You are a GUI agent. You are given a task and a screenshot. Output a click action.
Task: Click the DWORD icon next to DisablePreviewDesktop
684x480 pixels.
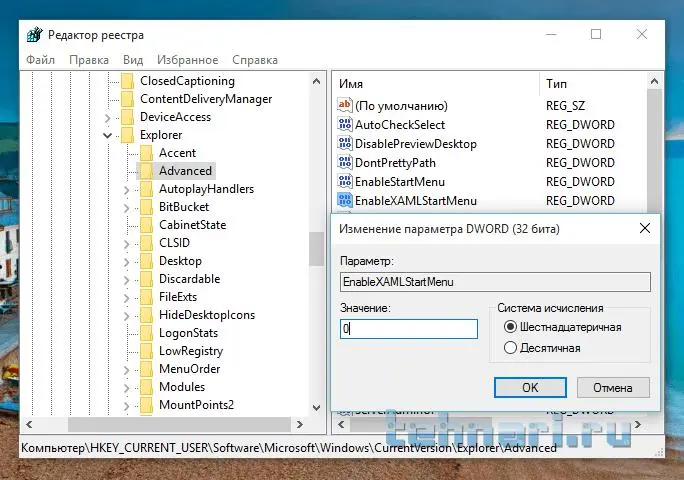(345, 143)
